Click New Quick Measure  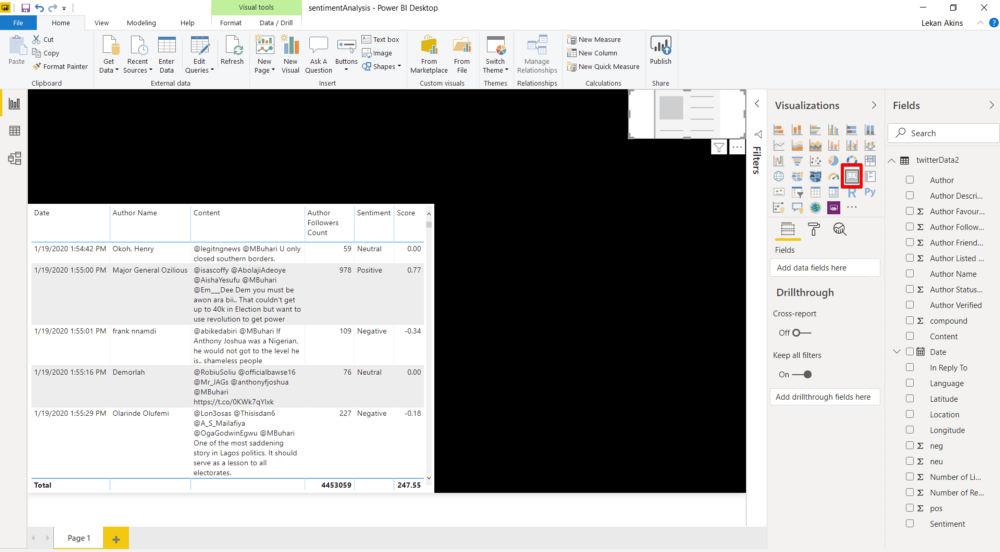pos(603,66)
